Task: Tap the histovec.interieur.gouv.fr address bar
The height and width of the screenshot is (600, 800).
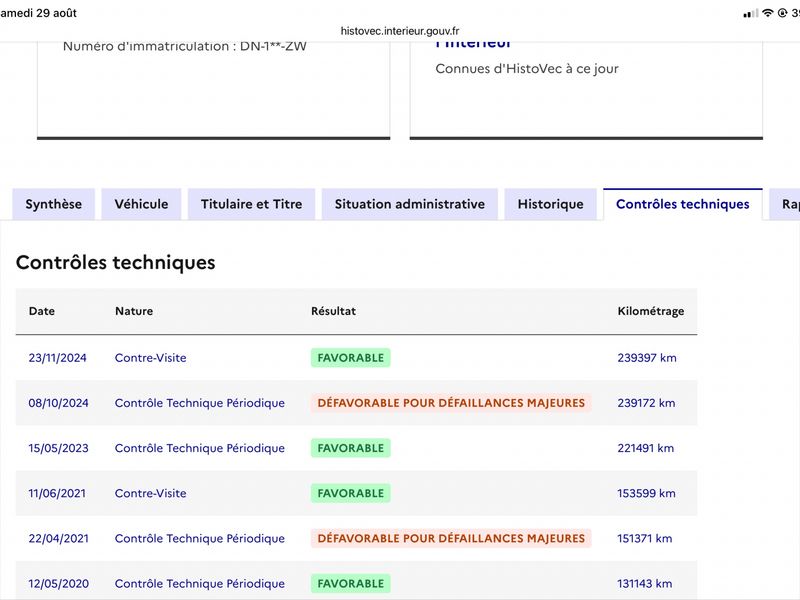Action: [400, 31]
